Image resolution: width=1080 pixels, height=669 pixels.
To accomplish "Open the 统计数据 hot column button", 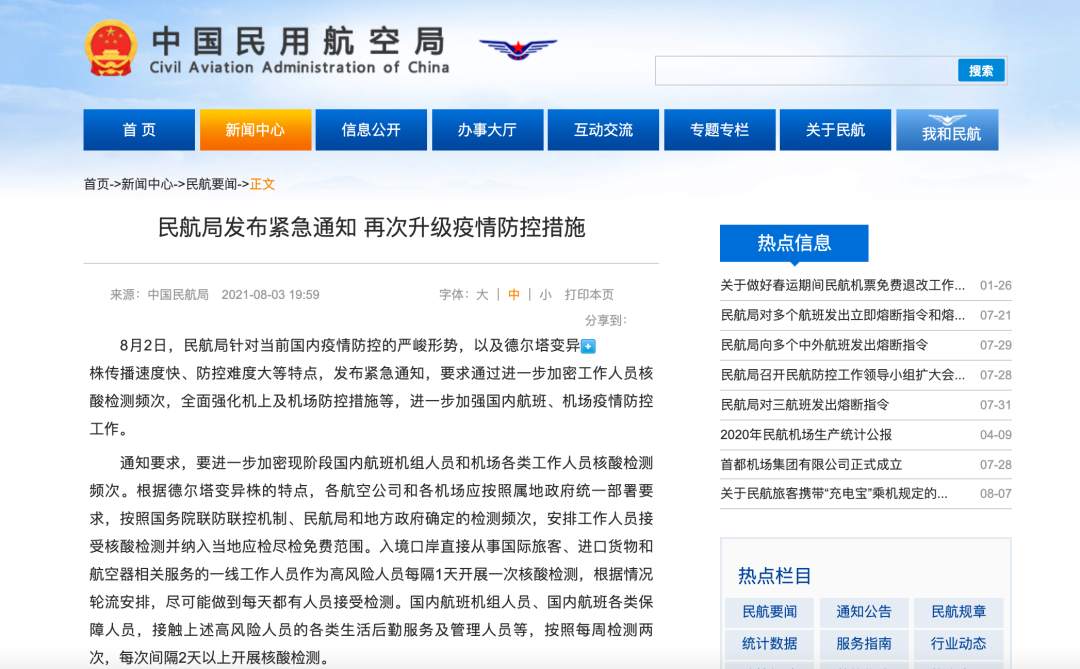I will coord(769,644).
